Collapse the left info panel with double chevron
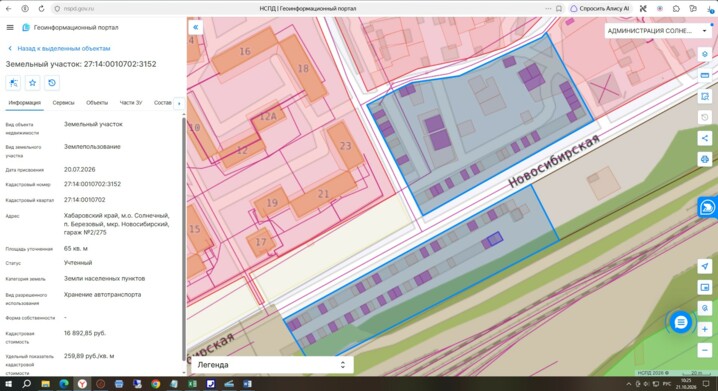Screen dimensions: 718x391 pyautogui.click(x=196, y=27)
